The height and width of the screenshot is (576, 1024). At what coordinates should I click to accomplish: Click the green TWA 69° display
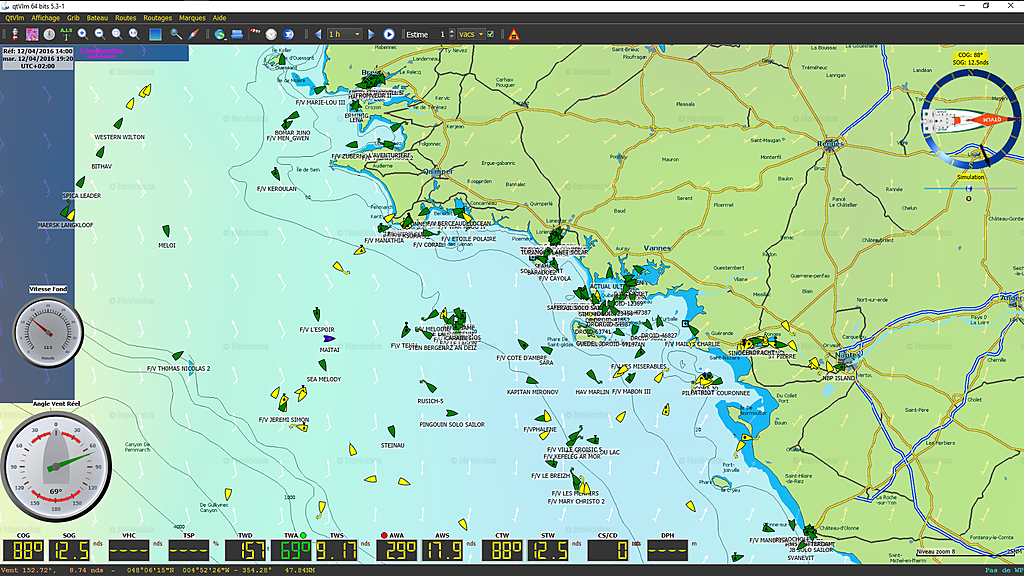(291, 550)
